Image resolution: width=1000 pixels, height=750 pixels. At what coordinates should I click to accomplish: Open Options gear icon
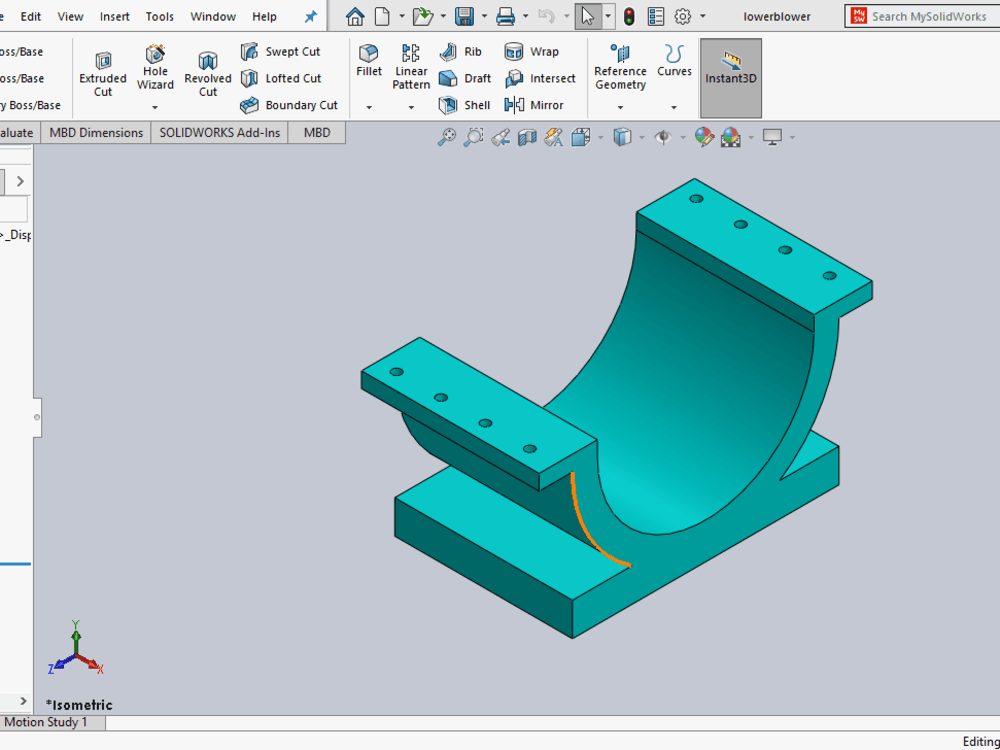[682, 17]
